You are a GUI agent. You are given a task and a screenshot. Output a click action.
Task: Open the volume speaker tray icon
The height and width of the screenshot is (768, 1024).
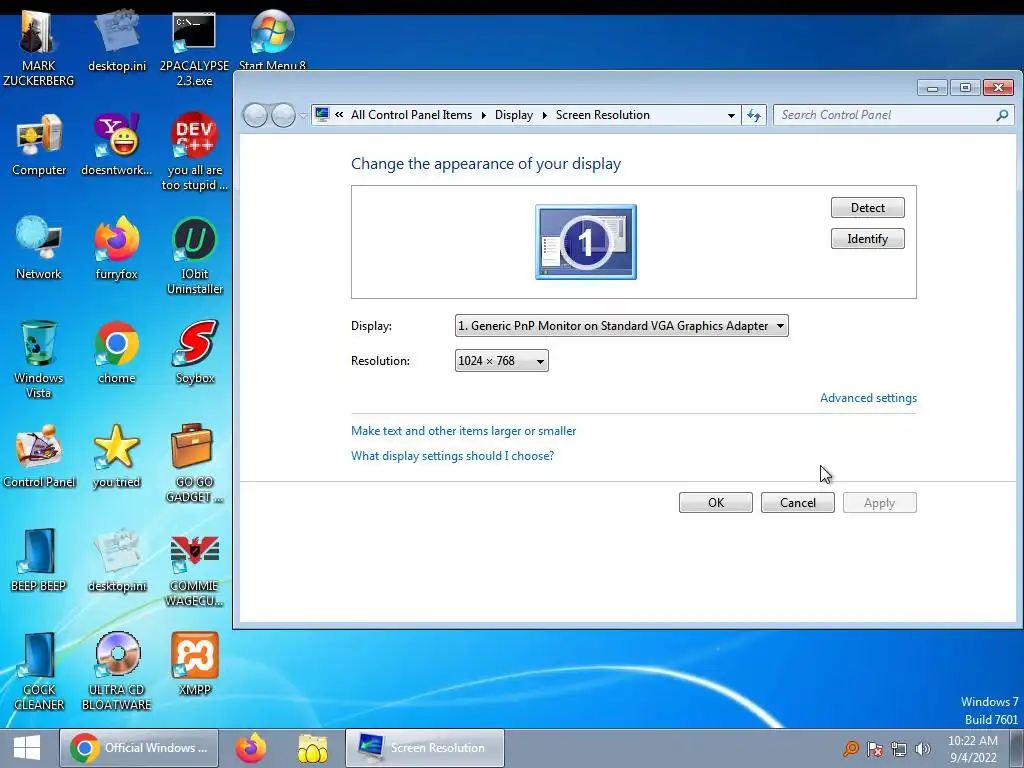923,748
